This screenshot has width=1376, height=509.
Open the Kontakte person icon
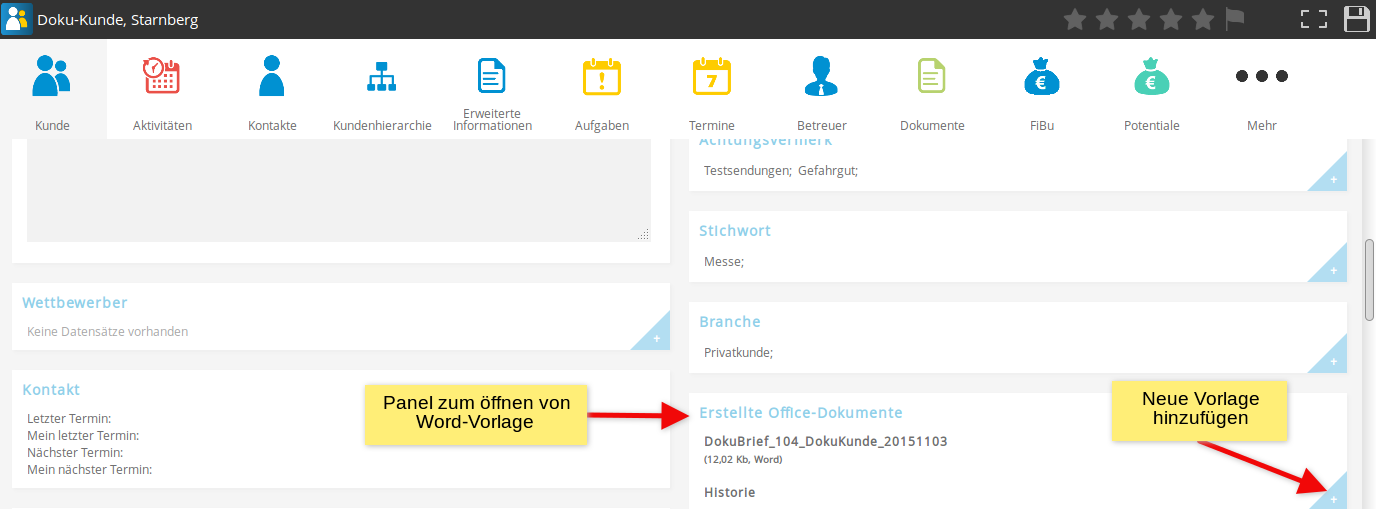(272, 76)
